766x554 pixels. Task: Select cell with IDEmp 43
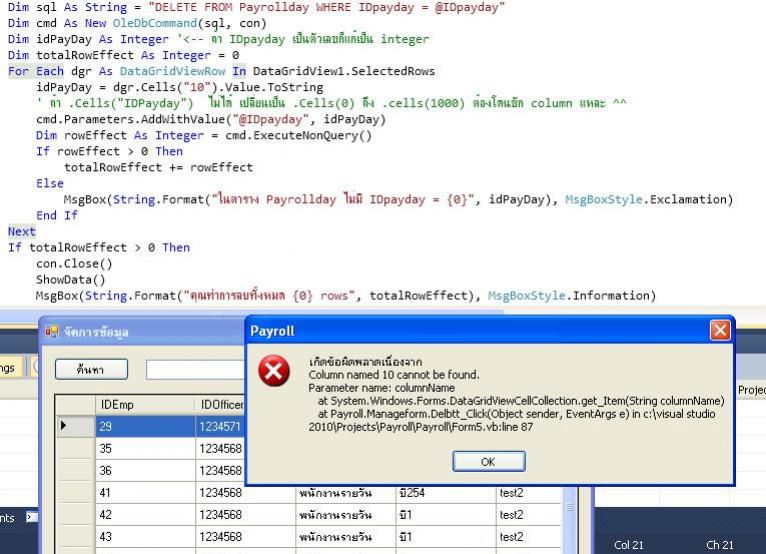pyautogui.click(x=145, y=536)
